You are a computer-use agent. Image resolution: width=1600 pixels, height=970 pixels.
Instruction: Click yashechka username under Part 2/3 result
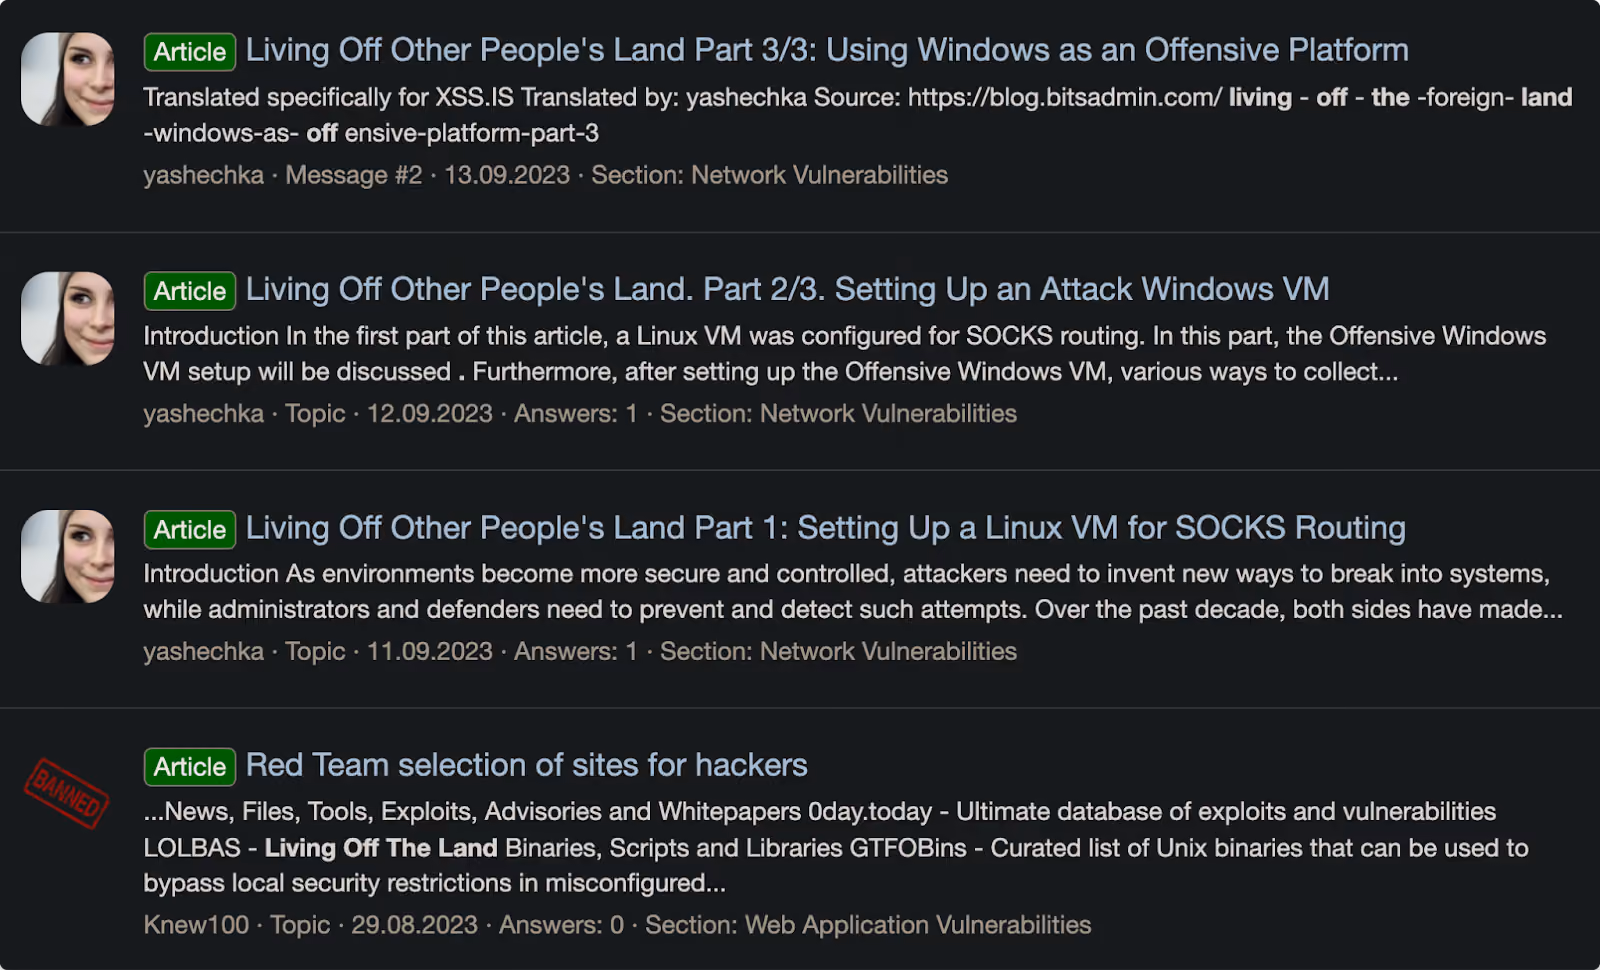tap(203, 413)
